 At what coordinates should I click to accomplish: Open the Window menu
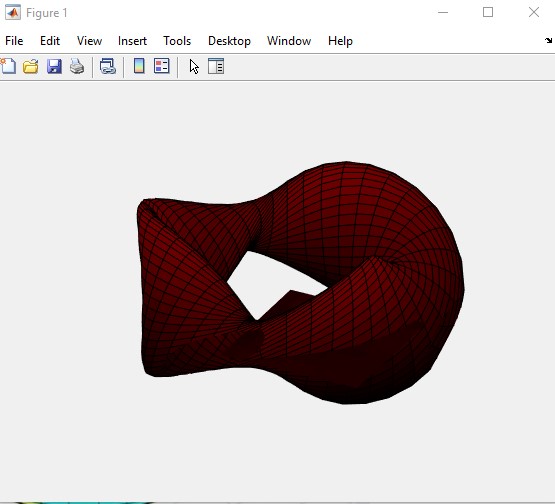[x=289, y=41]
